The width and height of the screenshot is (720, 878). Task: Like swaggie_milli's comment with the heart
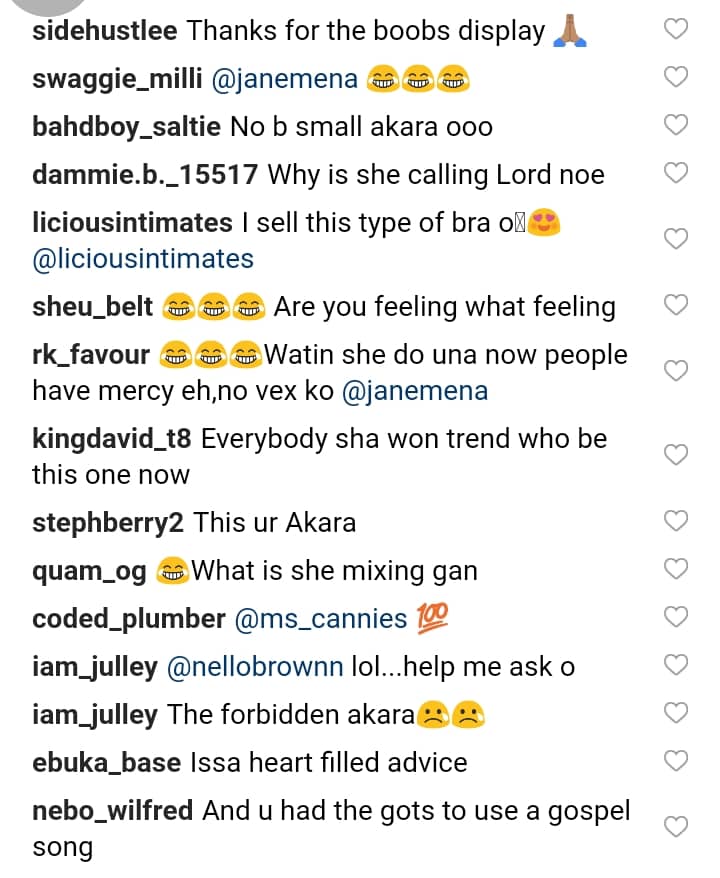pyautogui.click(x=677, y=78)
